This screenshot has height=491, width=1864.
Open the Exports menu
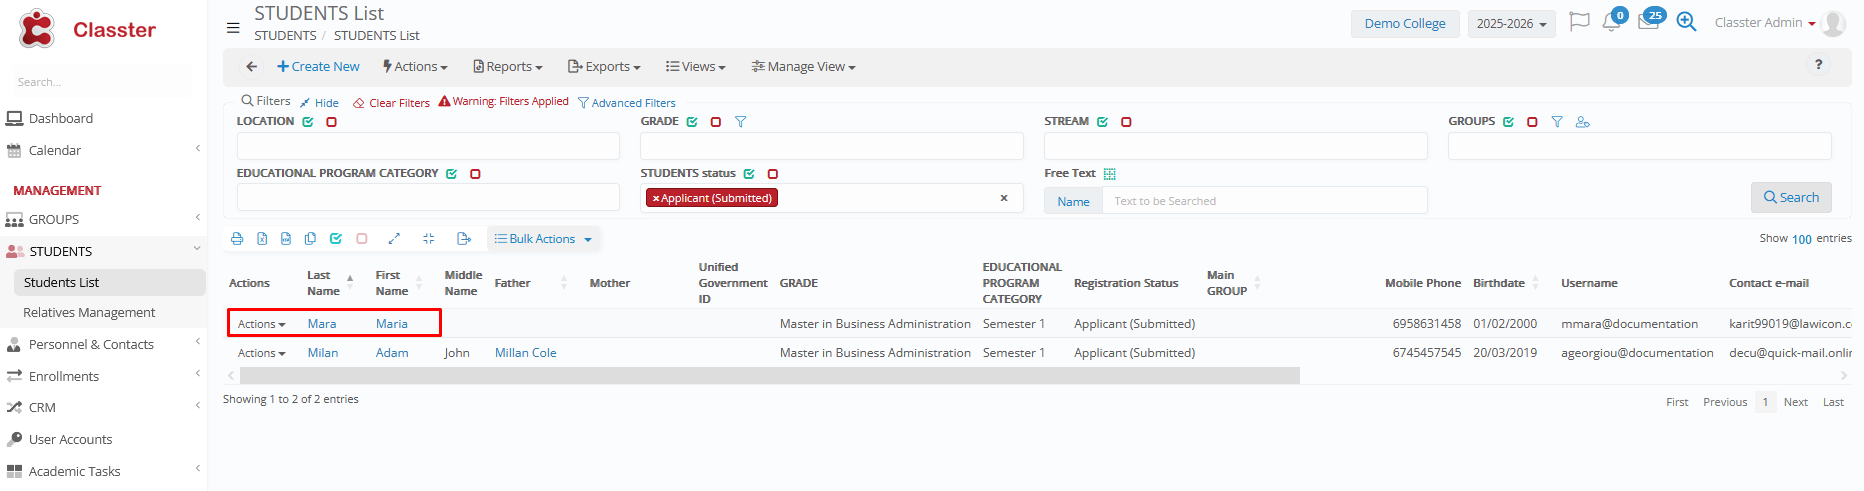pos(604,67)
